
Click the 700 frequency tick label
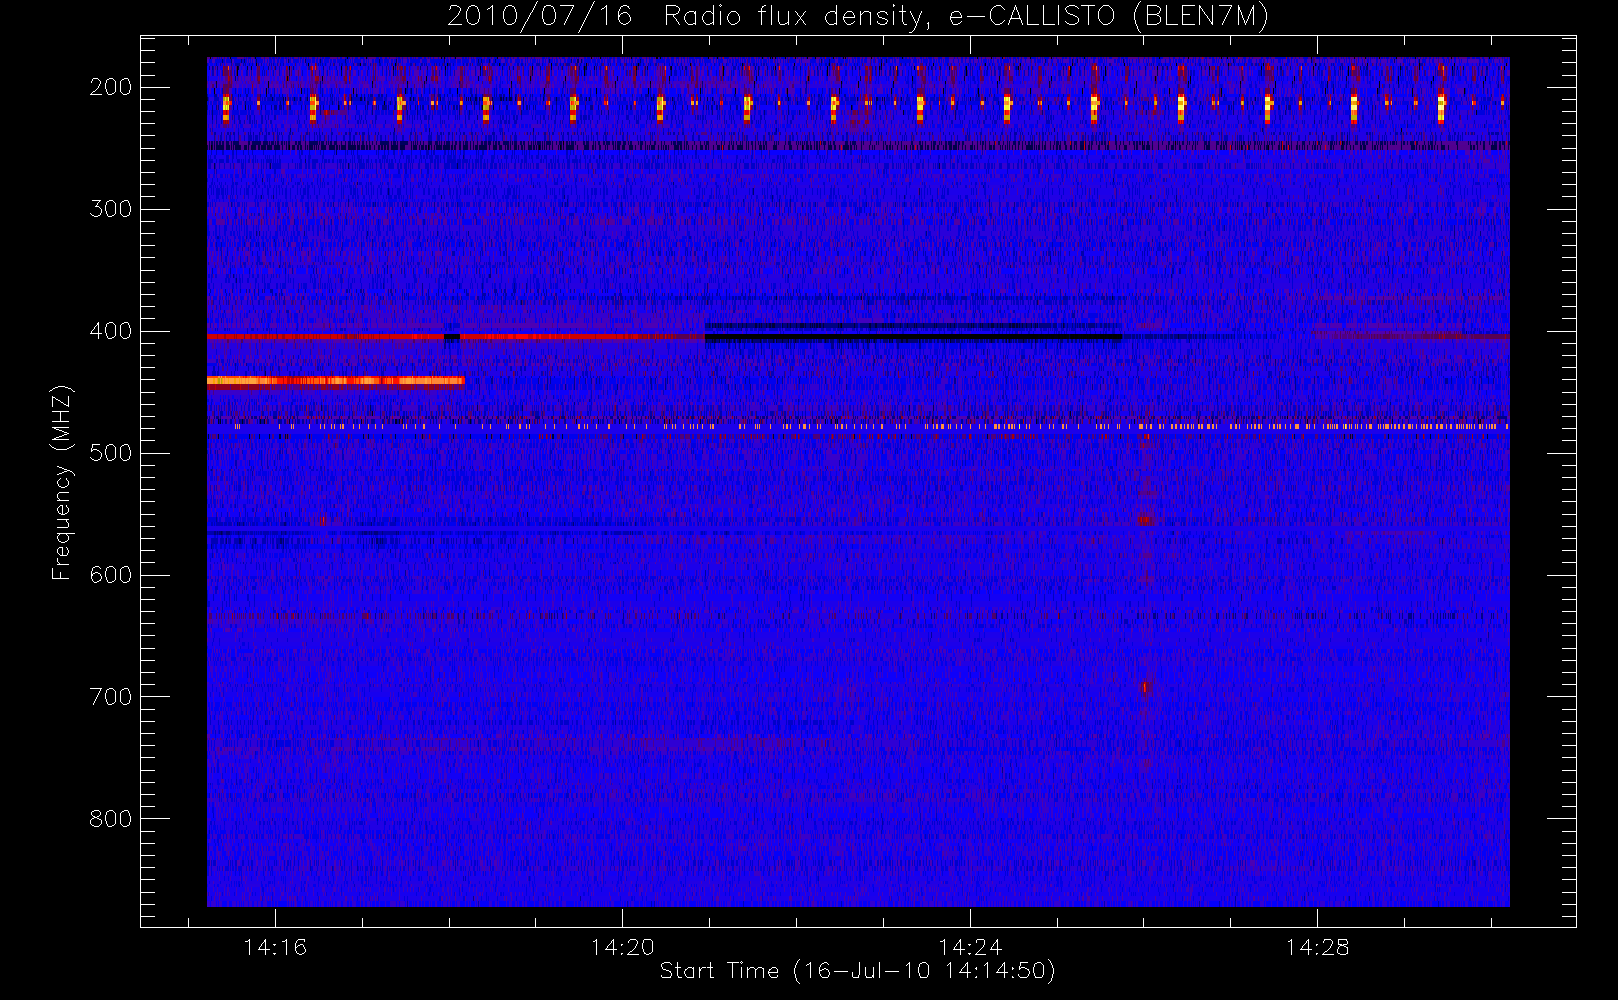coord(111,697)
